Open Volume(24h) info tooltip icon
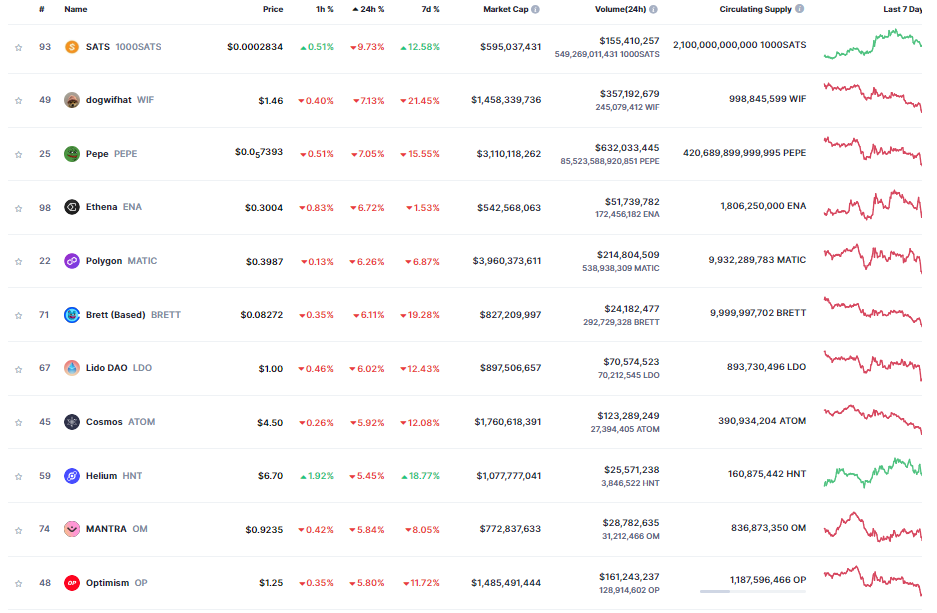The image size is (937, 613). [x=654, y=9]
